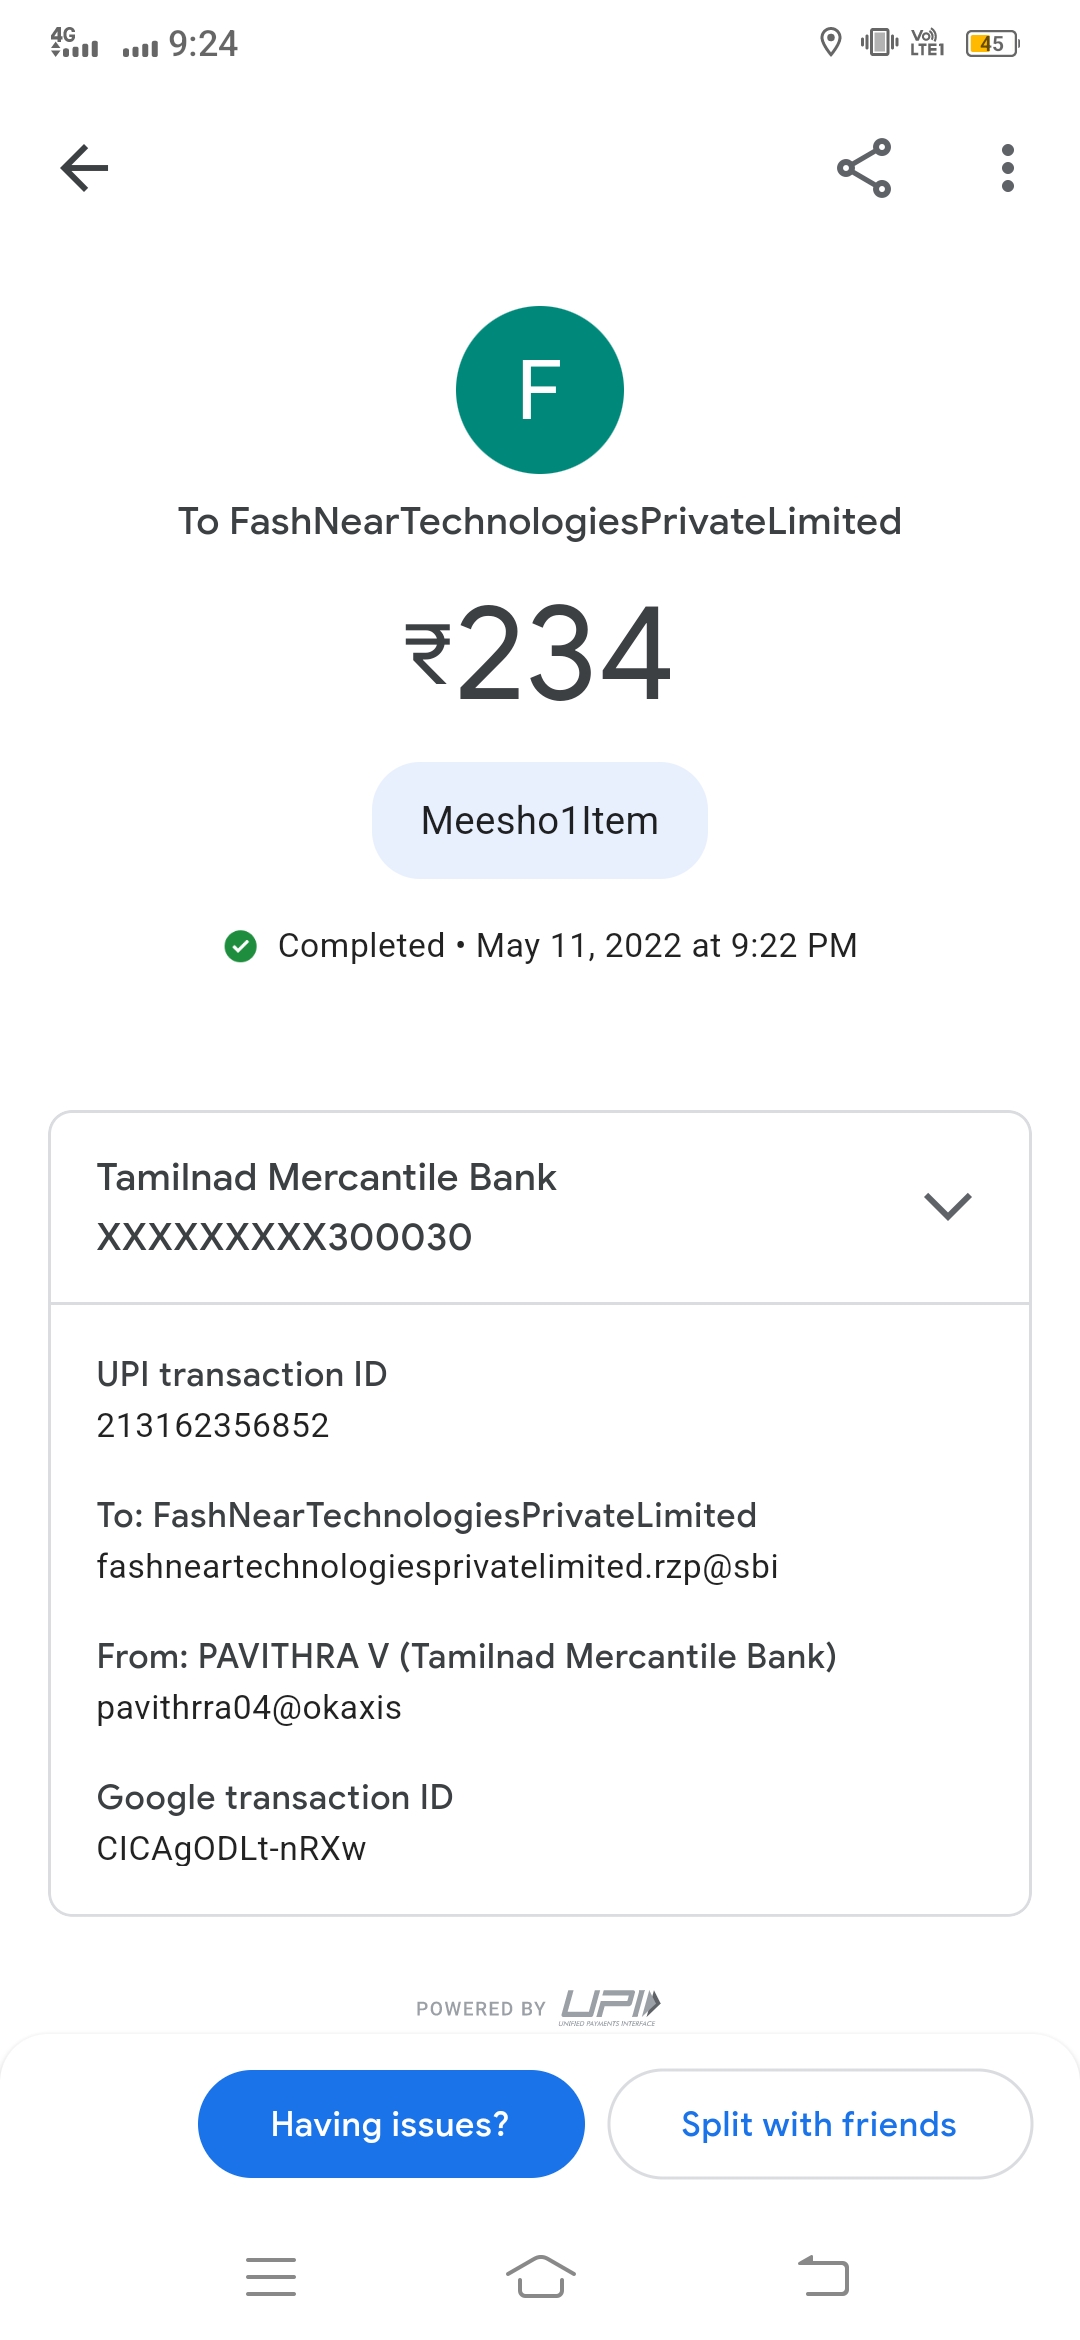Image resolution: width=1080 pixels, height=2340 pixels.
Task: Open the three-dot overflow menu
Action: pos(1007,167)
